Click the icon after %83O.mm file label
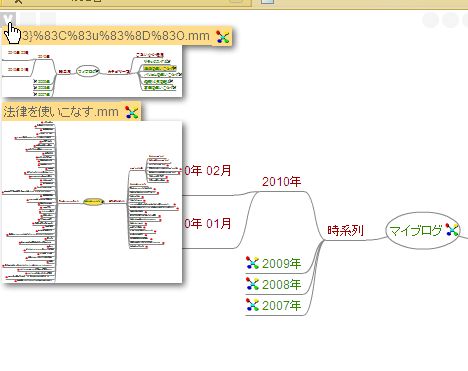 tap(222, 36)
